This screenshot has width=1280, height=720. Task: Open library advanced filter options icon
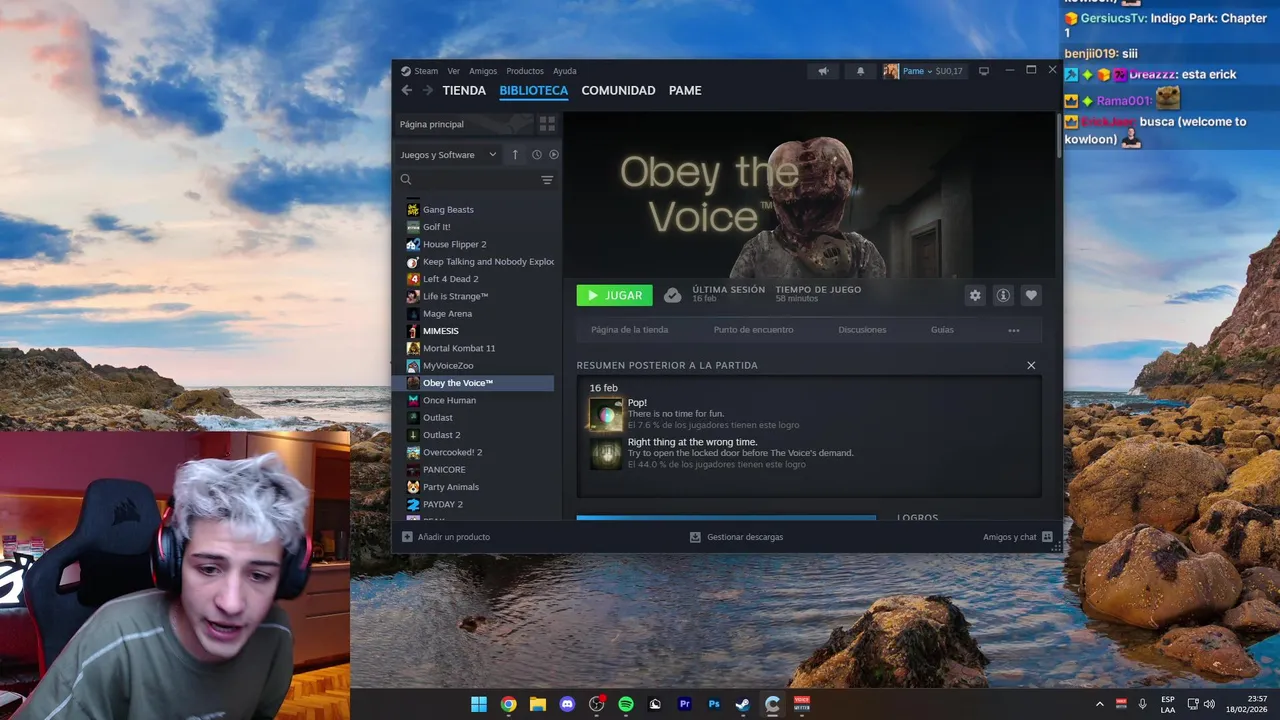pos(547,180)
